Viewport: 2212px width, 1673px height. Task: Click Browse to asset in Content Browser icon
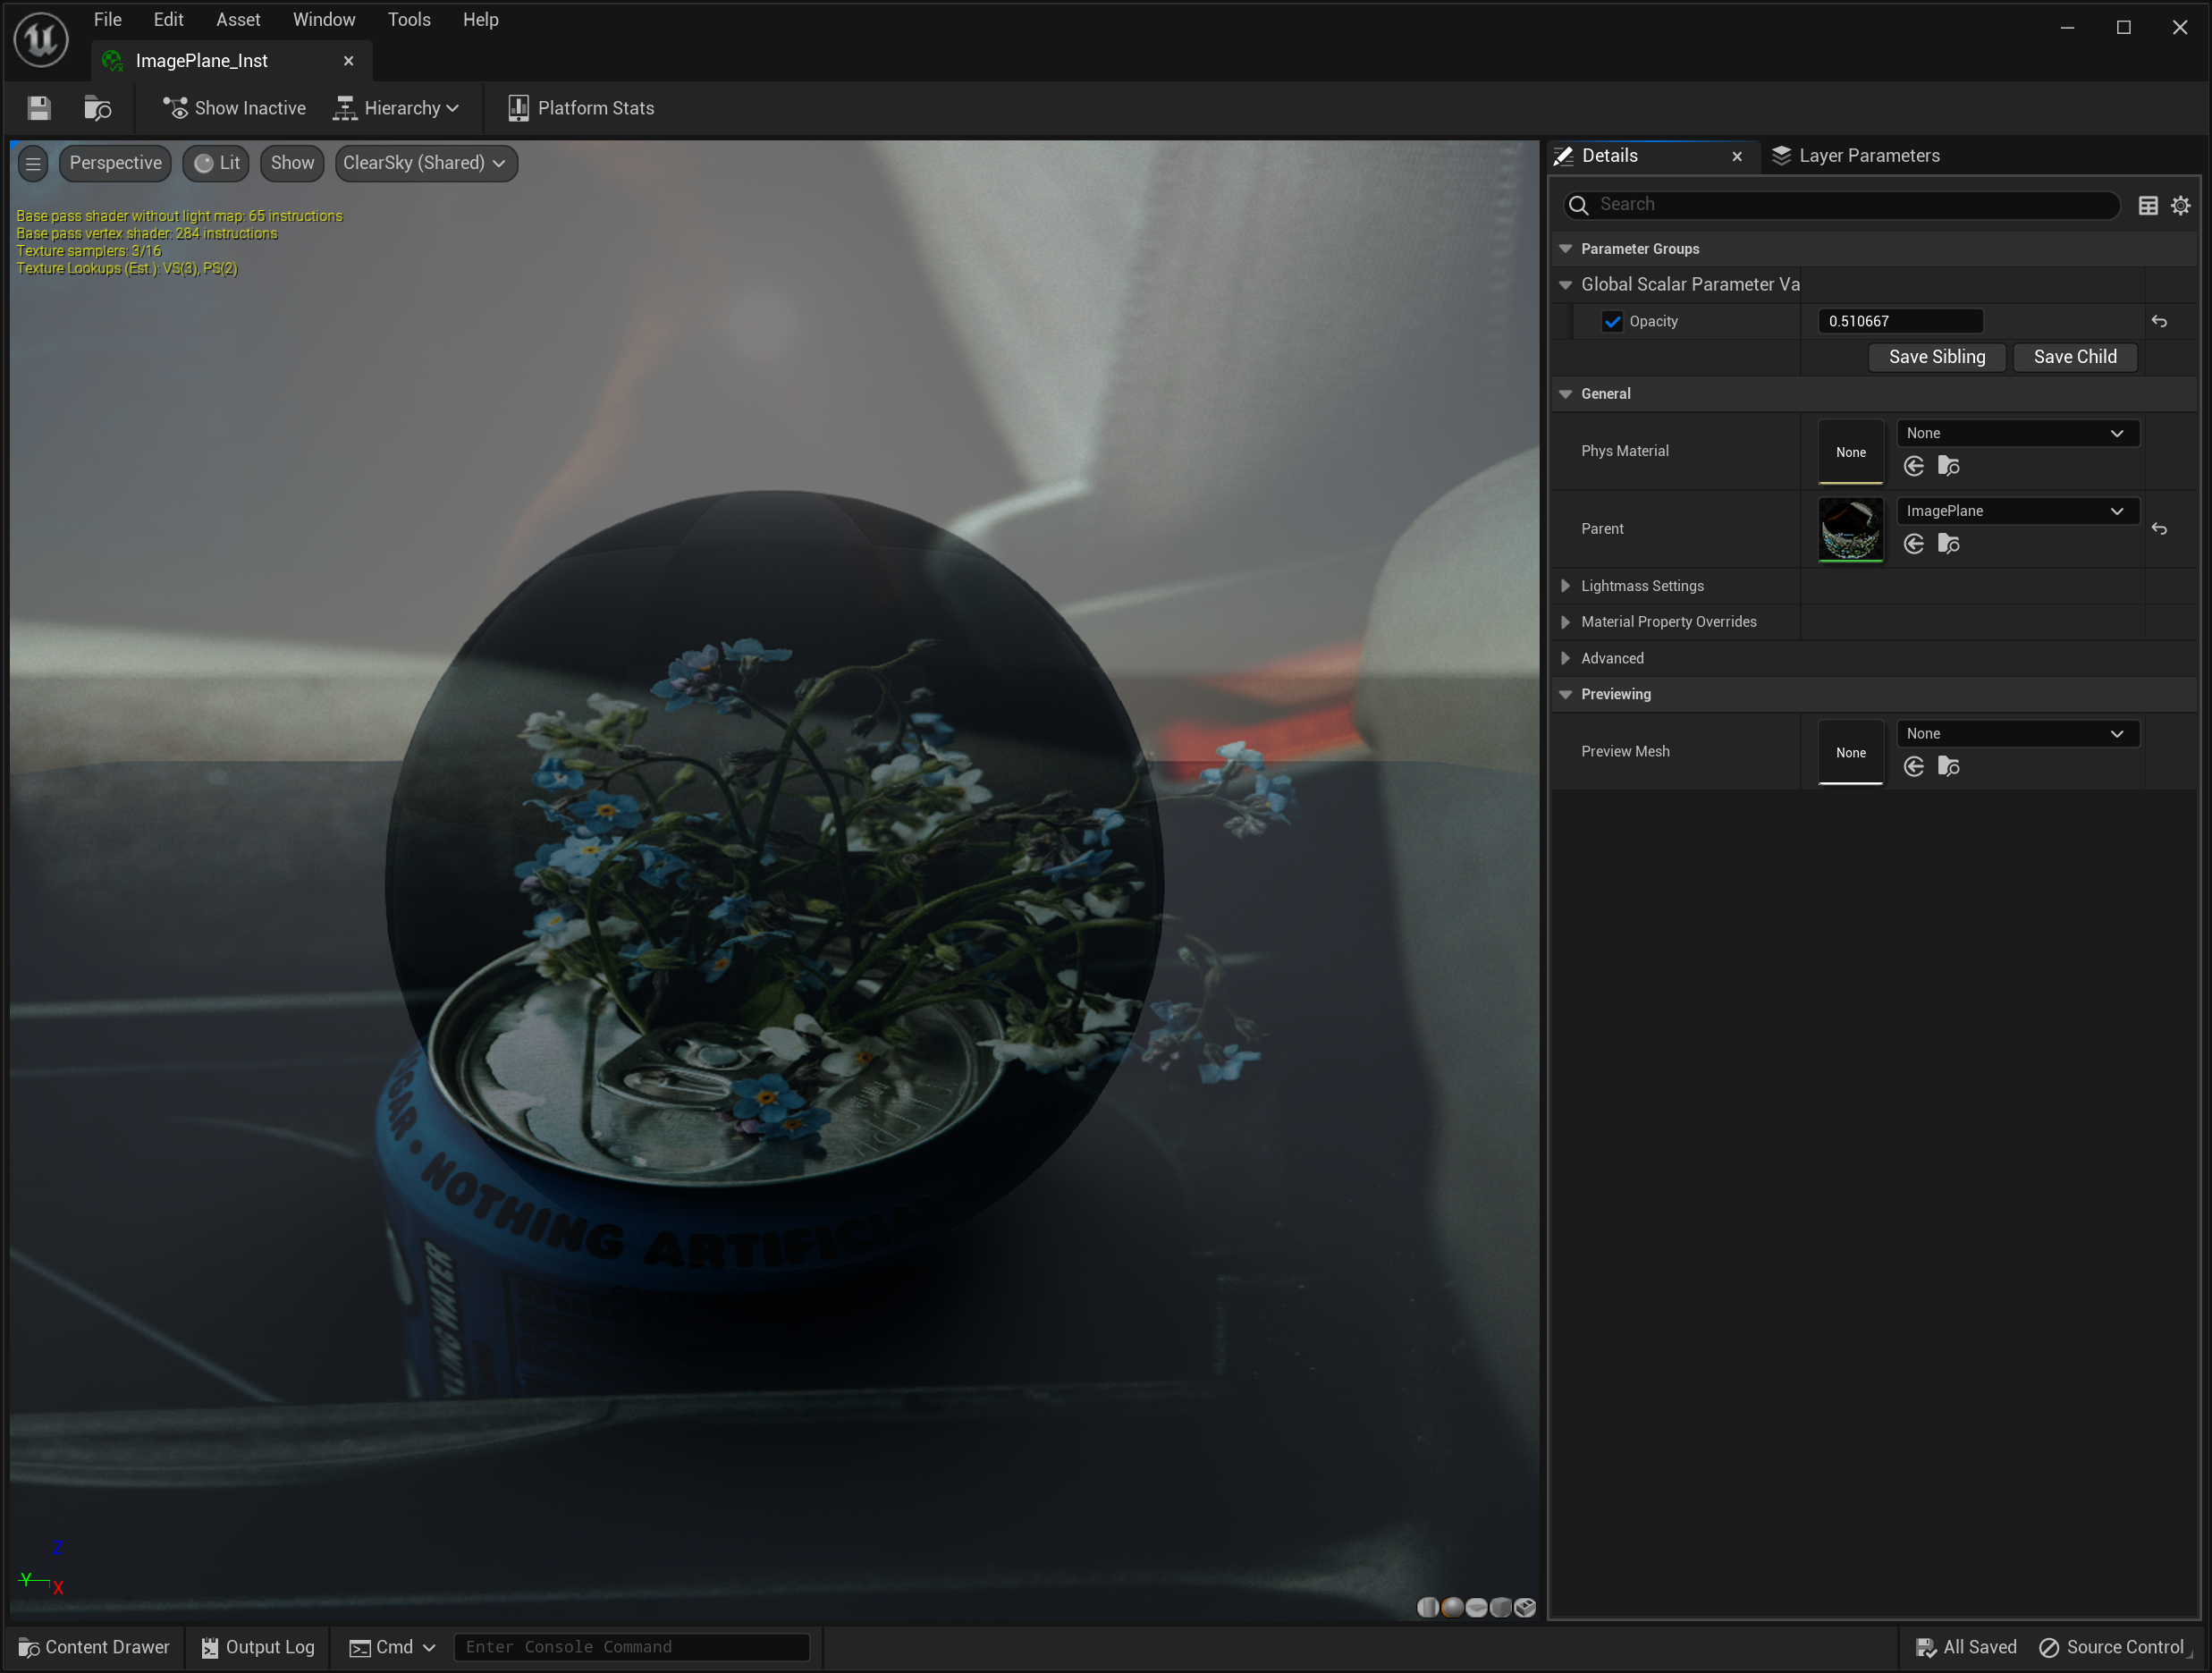pyautogui.click(x=97, y=108)
